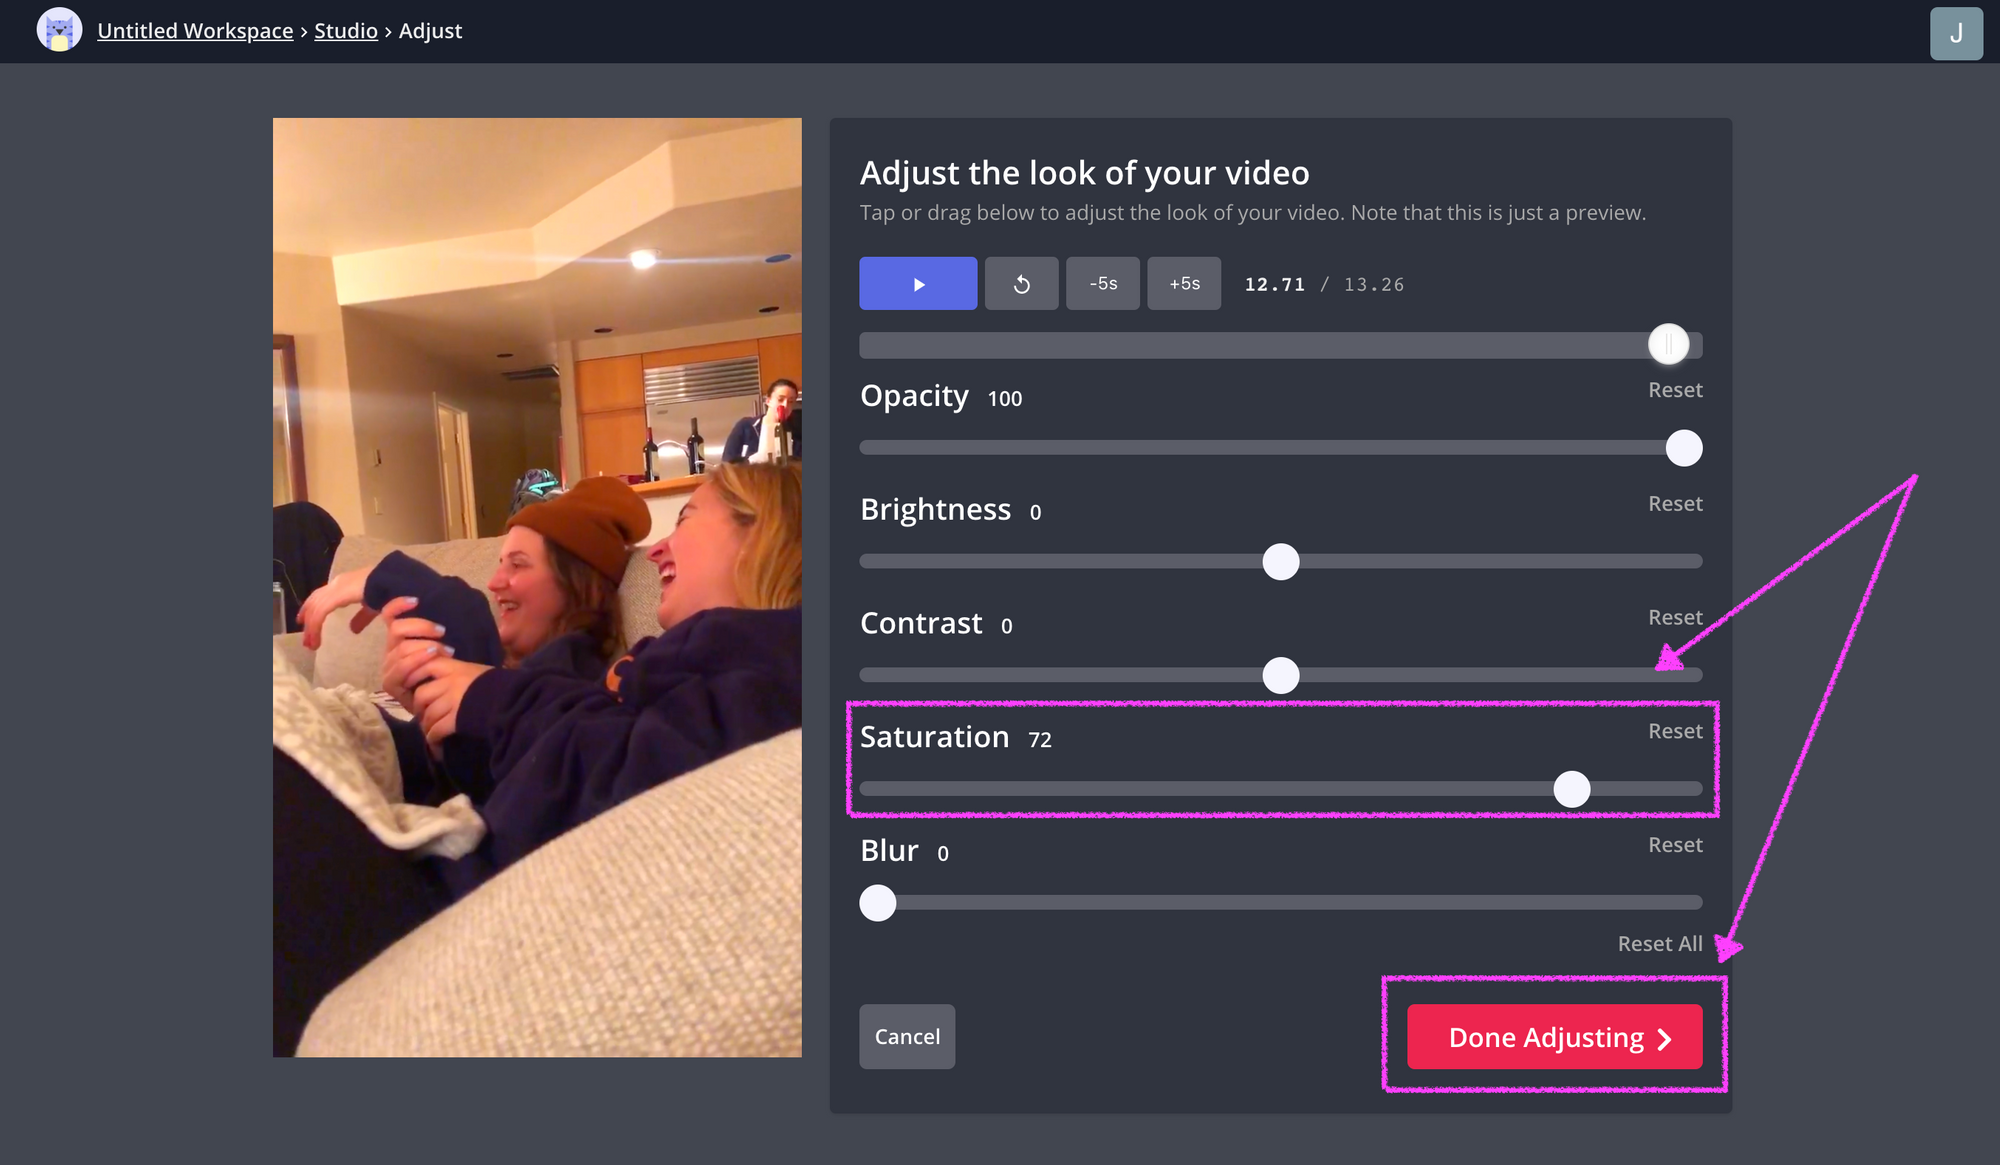Screen dimensions: 2000x1165
Task: Reset the Blur value
Action: [1675, 845]
